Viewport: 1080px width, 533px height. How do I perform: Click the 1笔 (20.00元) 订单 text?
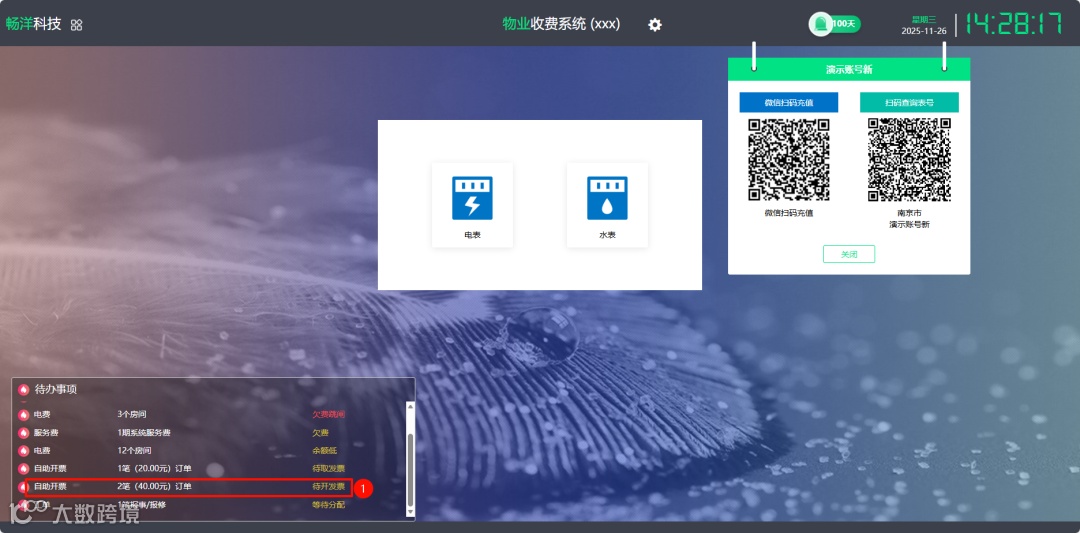tap(154, 469)
